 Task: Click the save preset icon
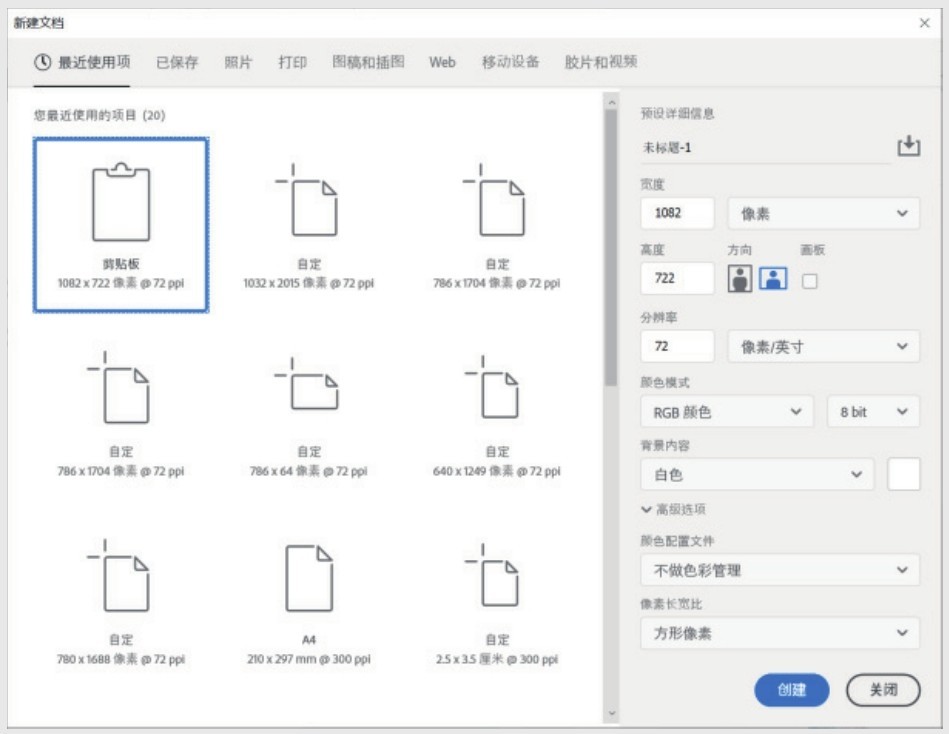coord(908,146)
